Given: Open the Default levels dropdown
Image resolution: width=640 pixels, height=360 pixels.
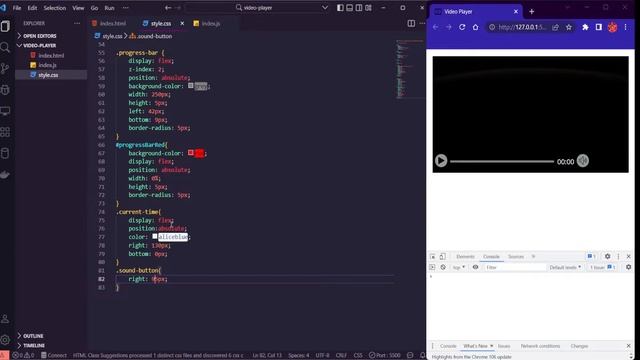Looking at the screenshot, I should 565,267.
